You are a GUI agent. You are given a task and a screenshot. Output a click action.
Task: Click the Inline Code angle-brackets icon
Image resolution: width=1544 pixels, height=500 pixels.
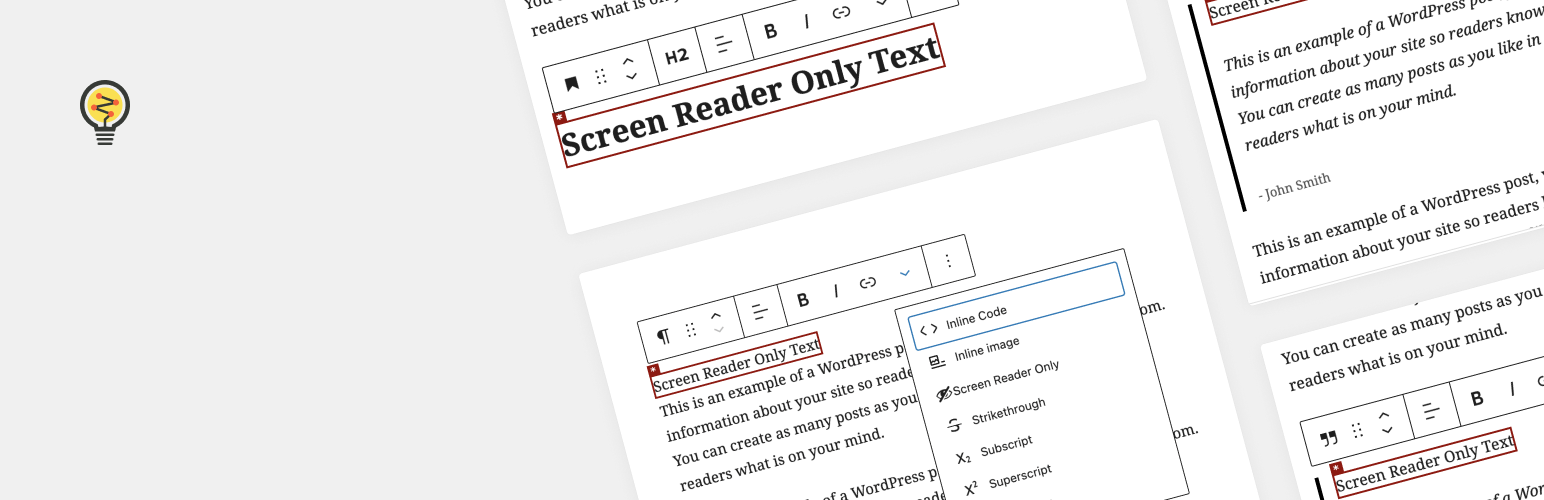pos(929,329)
